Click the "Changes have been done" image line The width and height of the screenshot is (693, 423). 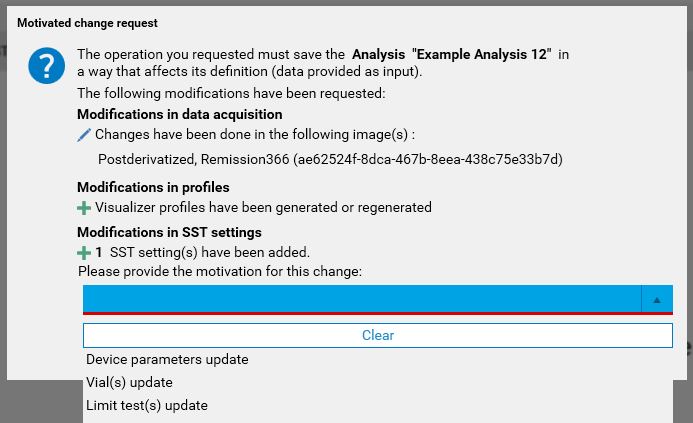[x=254, y=134]
